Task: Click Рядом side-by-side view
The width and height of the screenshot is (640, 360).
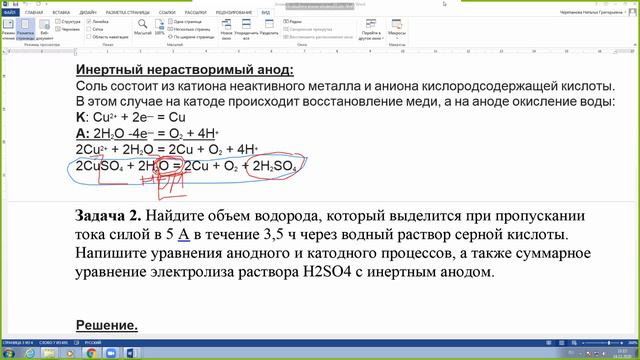Action: click(293, 21)
